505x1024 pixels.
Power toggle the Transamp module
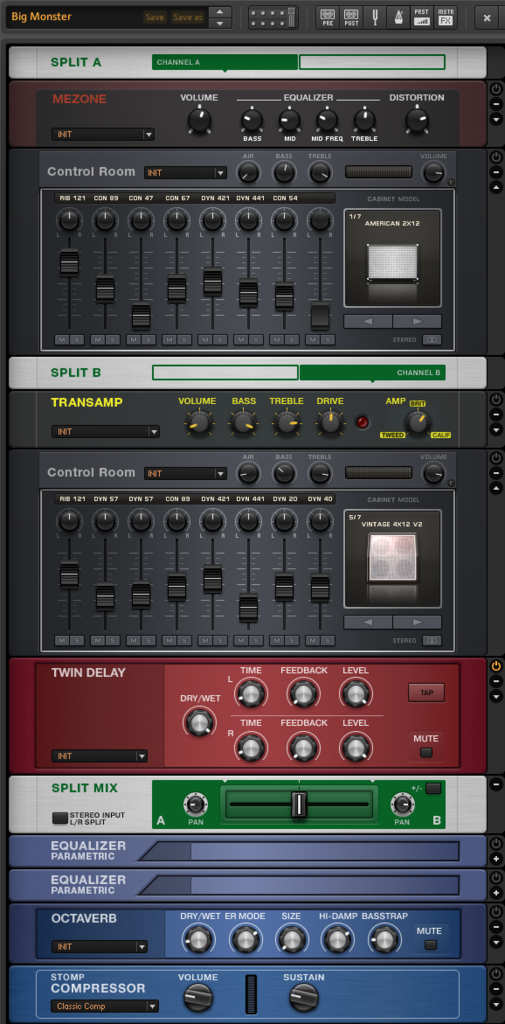(x=496, y=399)
